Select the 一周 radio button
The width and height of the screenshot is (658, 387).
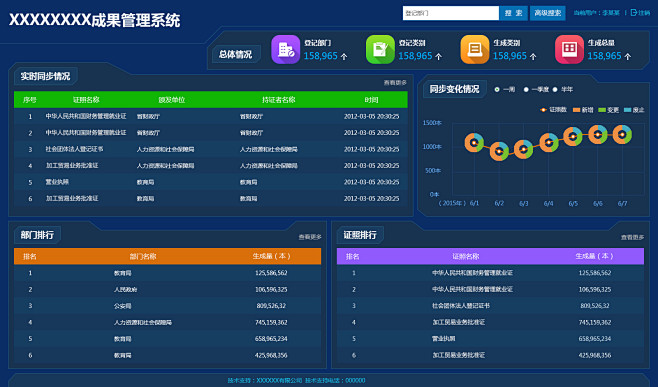tap(497, 89)
